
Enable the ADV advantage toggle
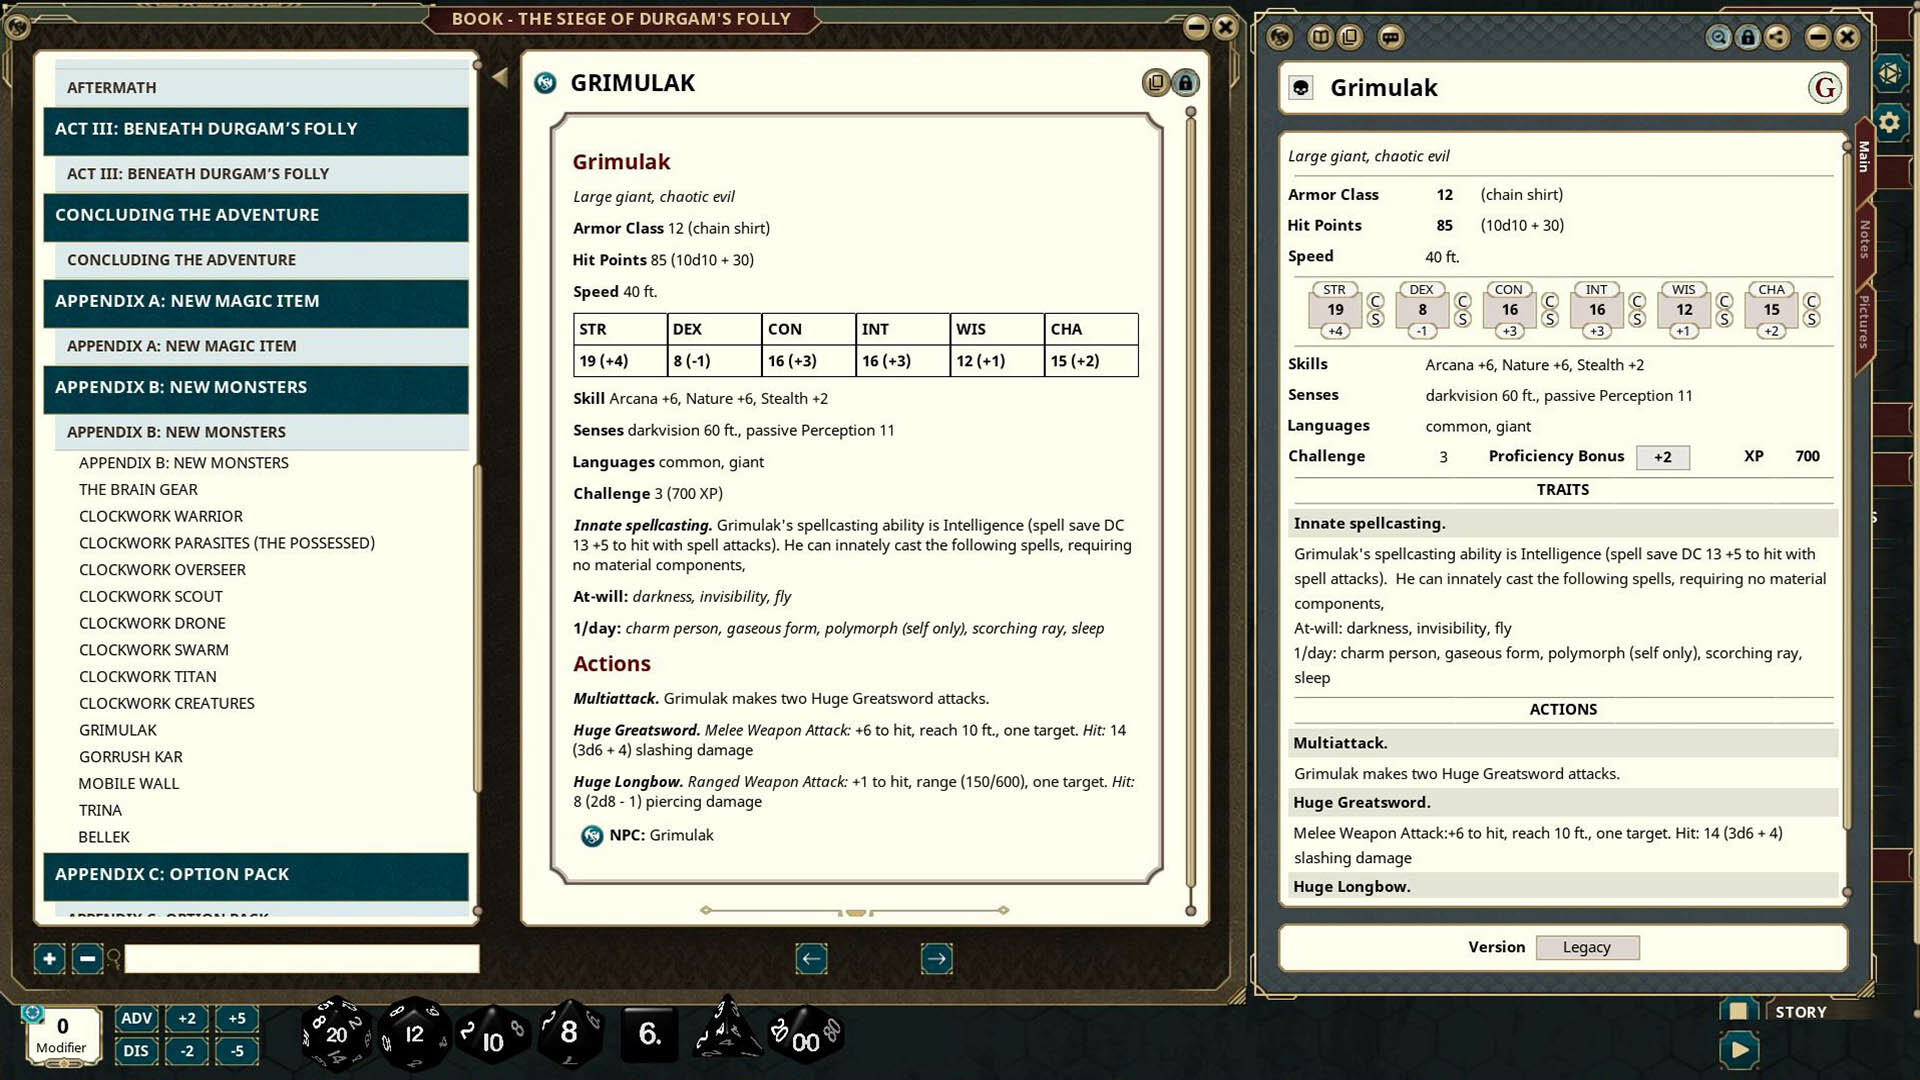[136, 1018]
